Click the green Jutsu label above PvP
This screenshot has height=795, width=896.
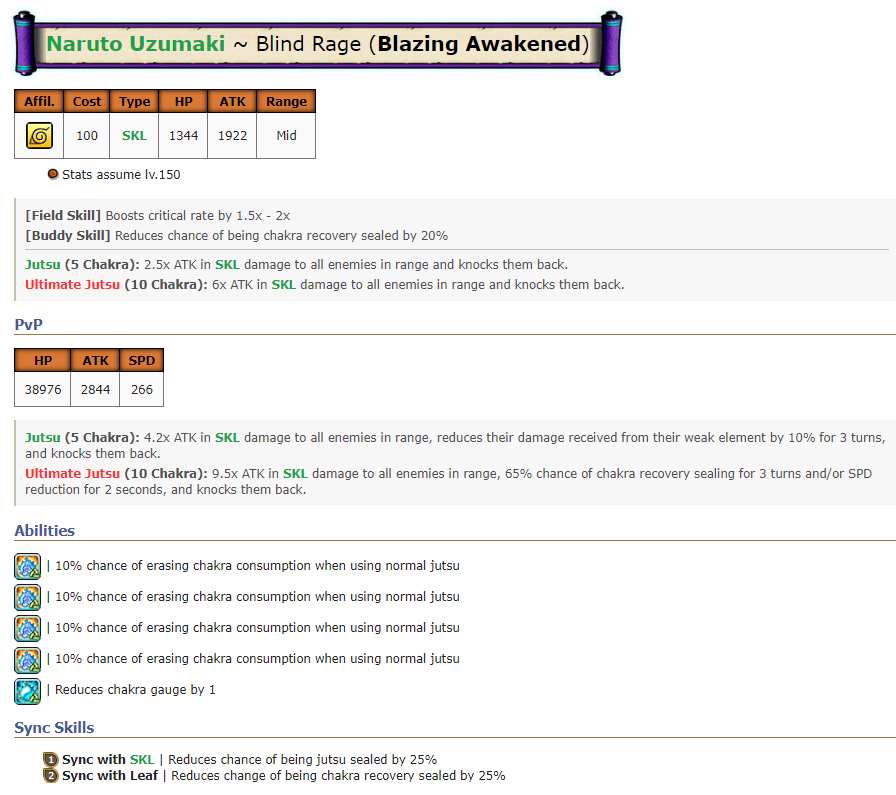click(x=43, y=265)
